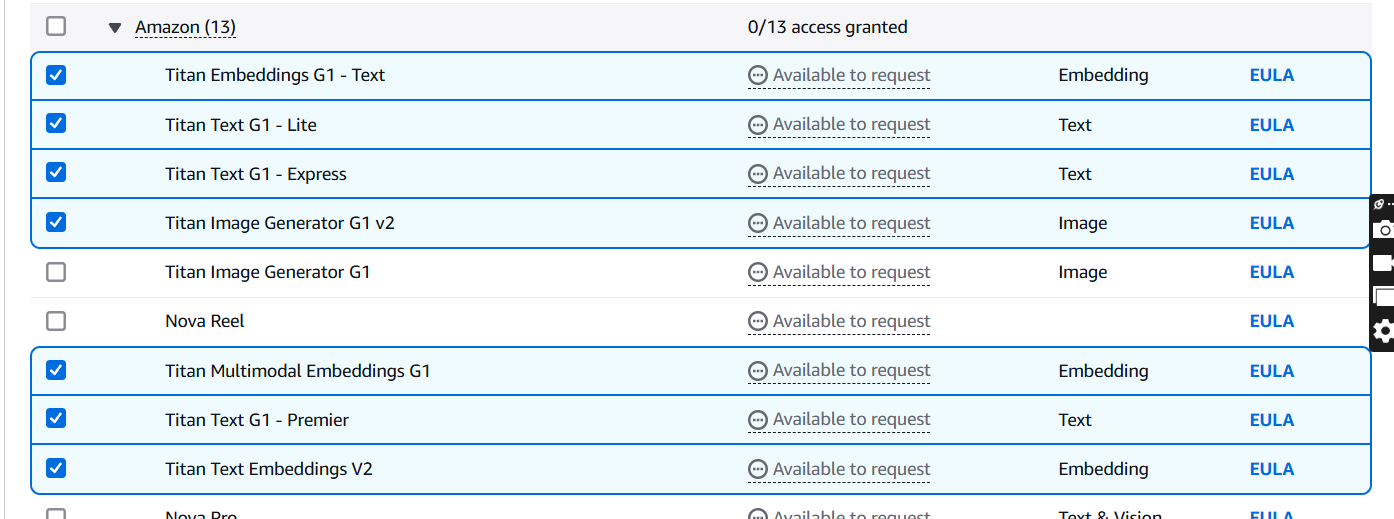Click the camera screenshot icon in side toolbar

(1385, 230)
